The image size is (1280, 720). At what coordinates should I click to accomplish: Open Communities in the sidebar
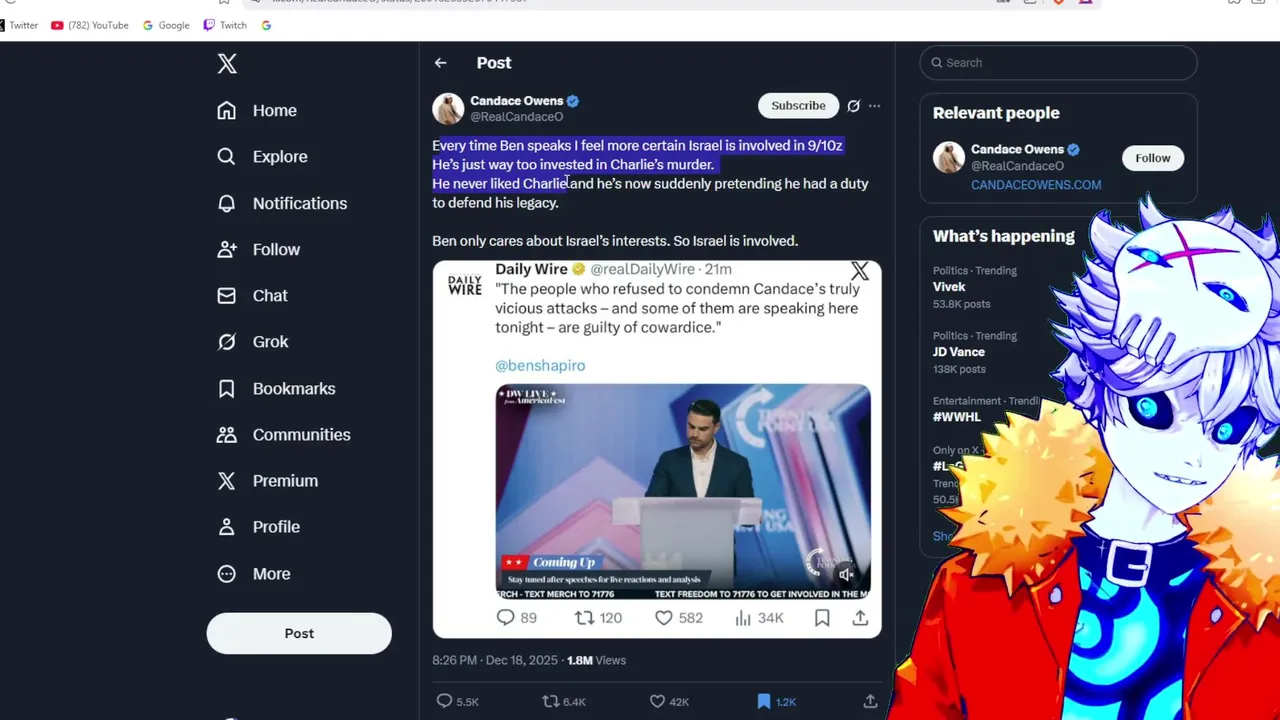pyautogui.click(x=284, y=434)
